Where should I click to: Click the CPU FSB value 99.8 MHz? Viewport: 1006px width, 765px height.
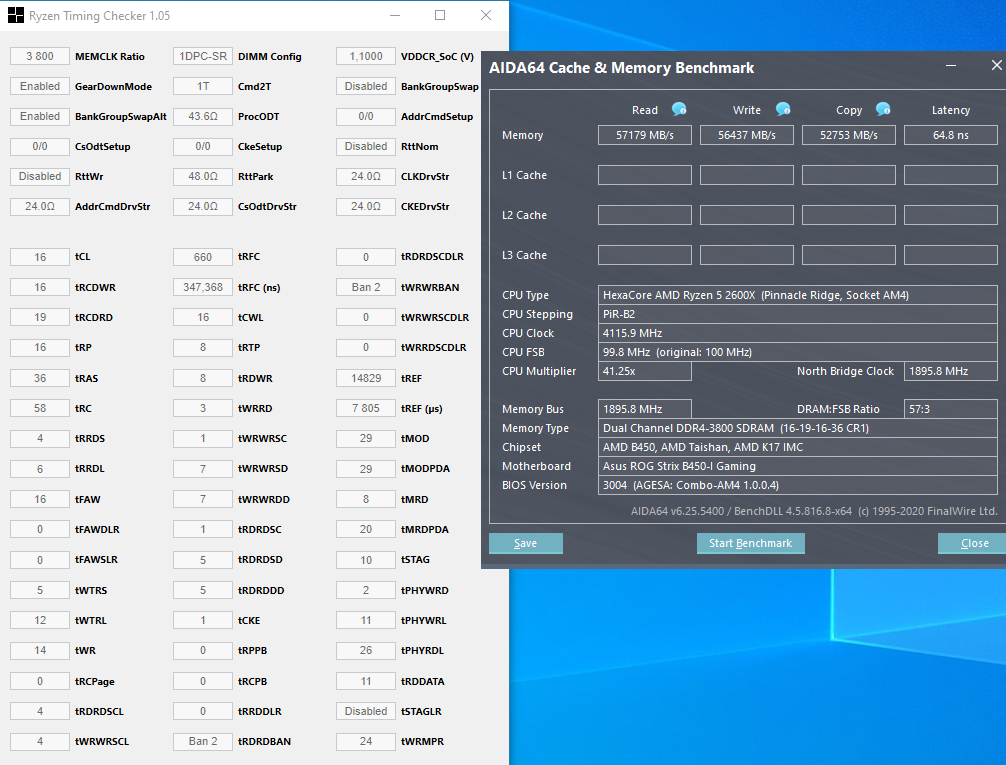(x=797, y=352)
